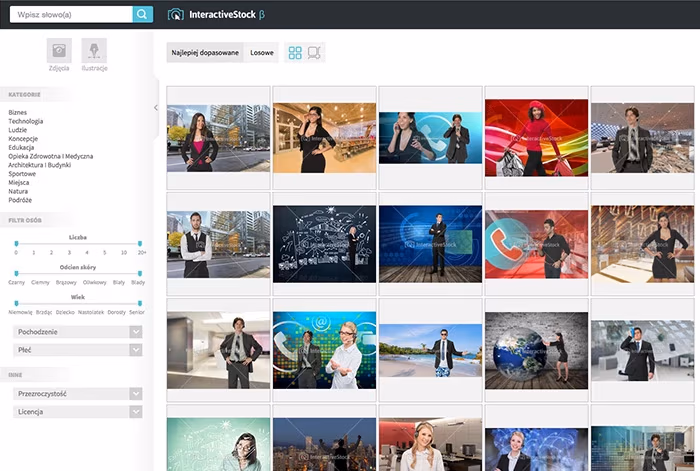
Task: Open the Pochodzenie dropdown
Action: [x=78, y=332]
